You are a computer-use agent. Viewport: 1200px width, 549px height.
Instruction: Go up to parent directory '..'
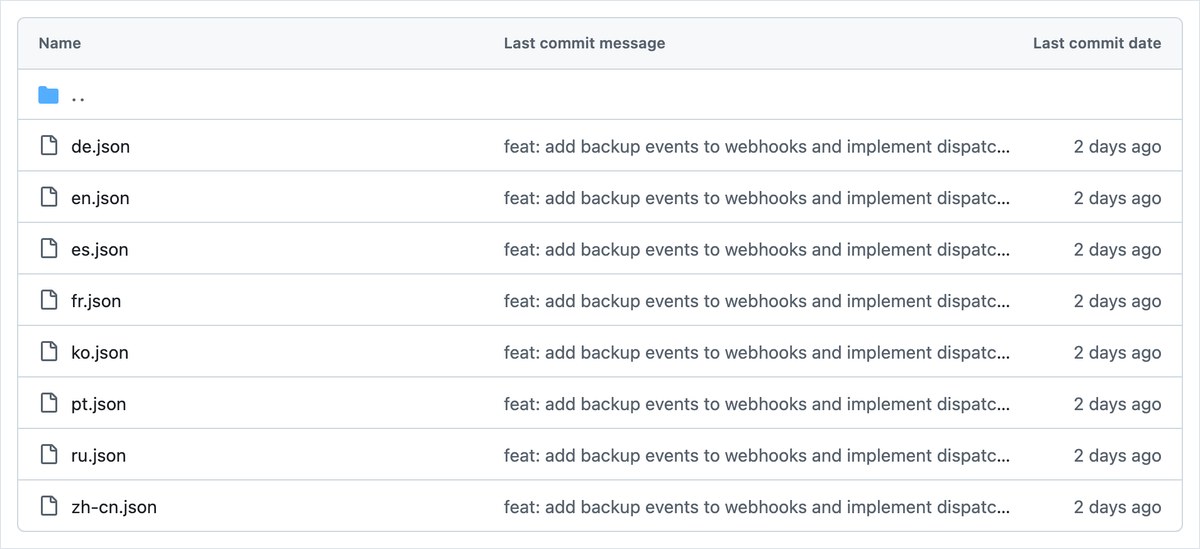pyautogui.click(x=78, y=96)
